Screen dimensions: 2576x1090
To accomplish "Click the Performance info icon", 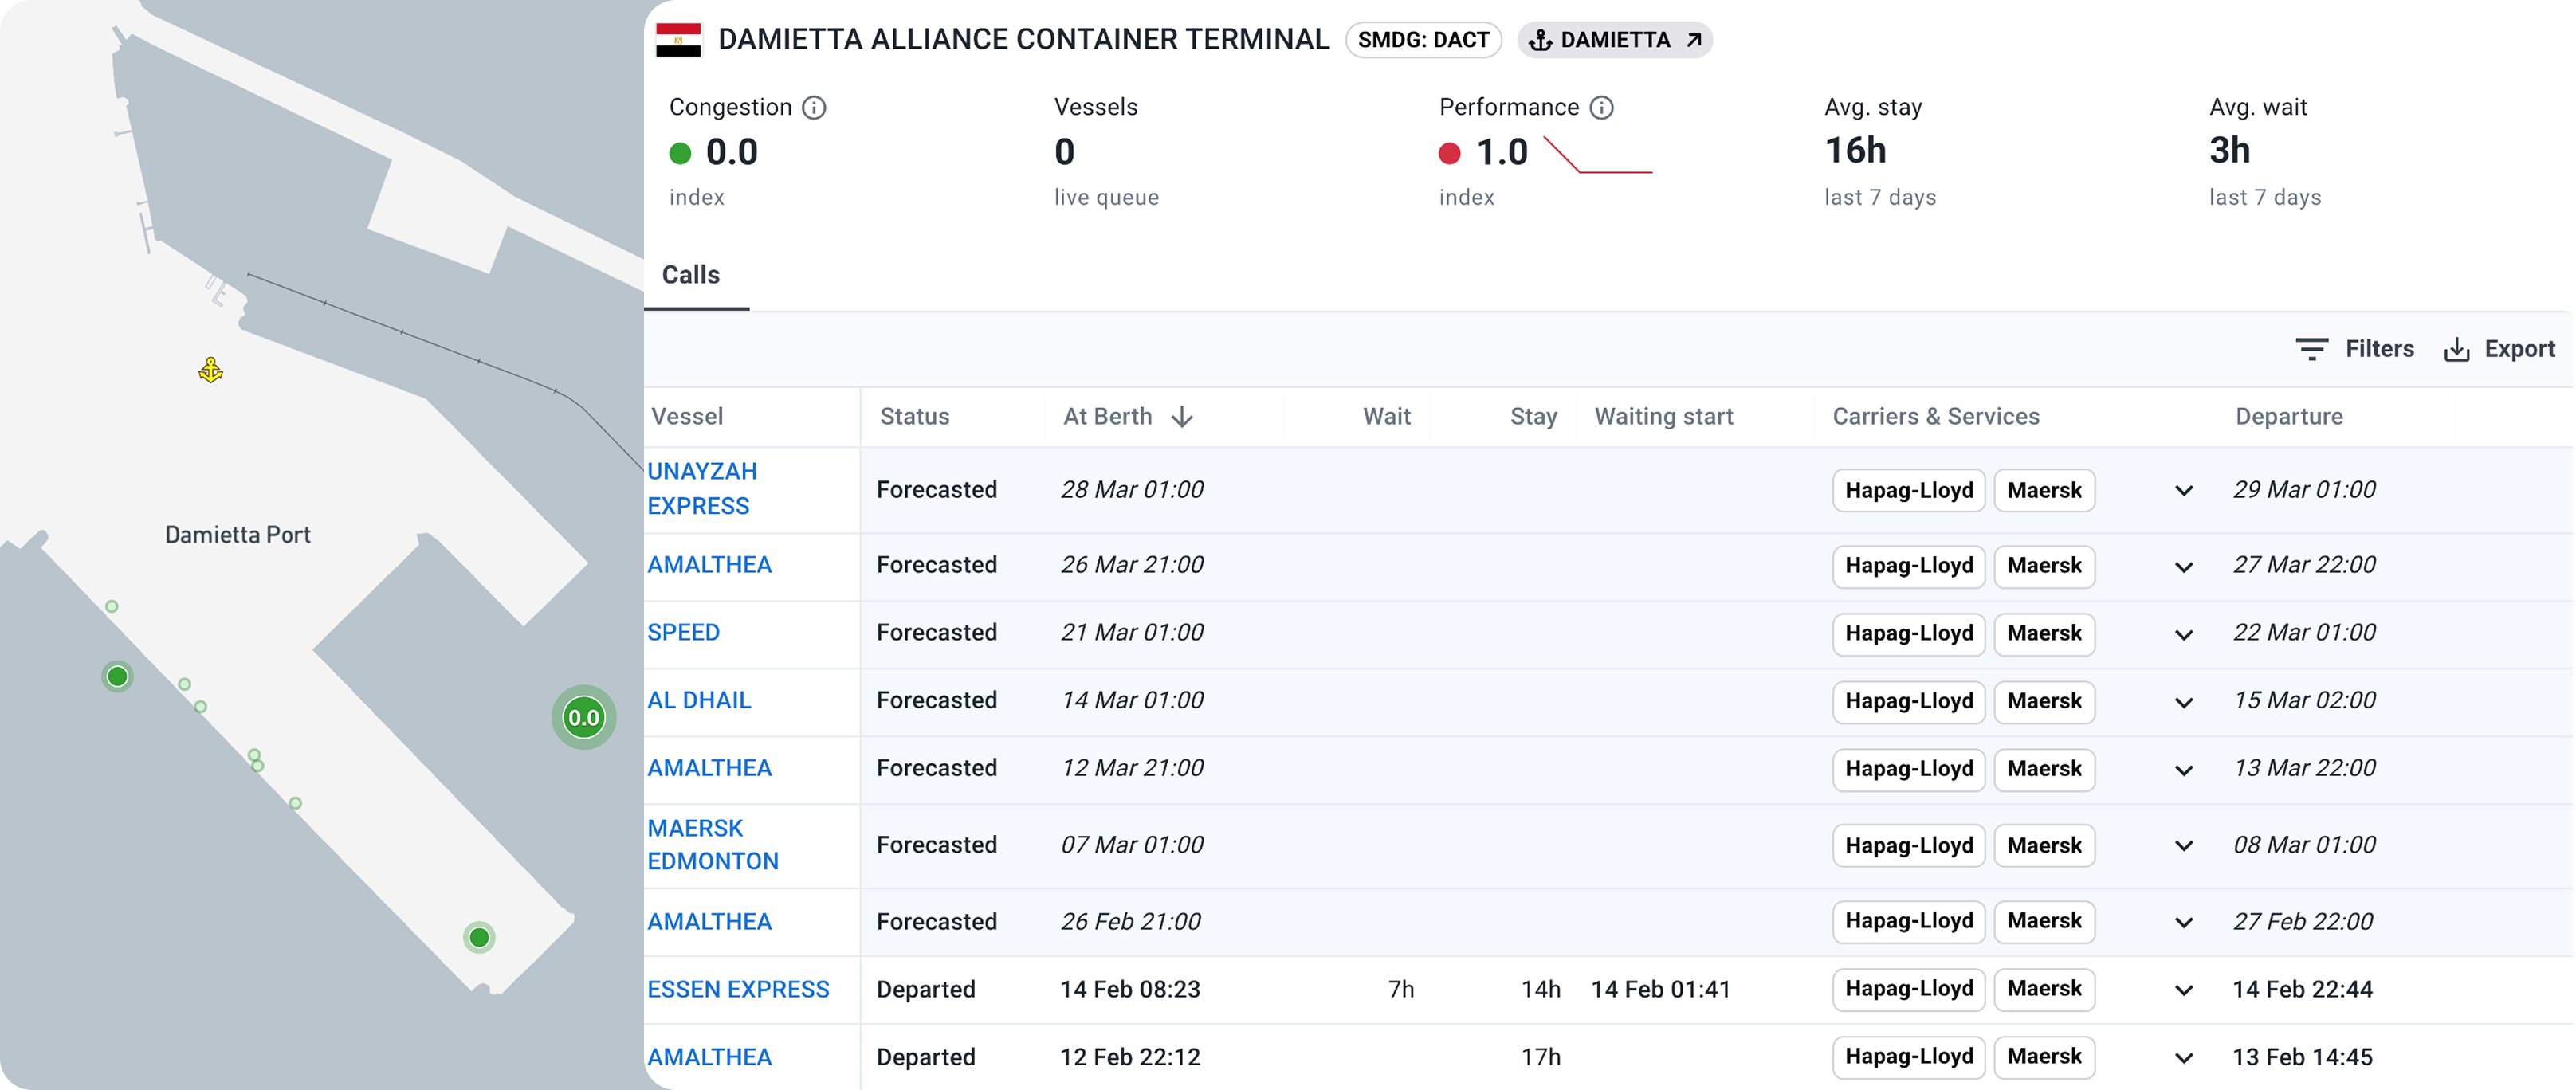I will (1601, 107).
